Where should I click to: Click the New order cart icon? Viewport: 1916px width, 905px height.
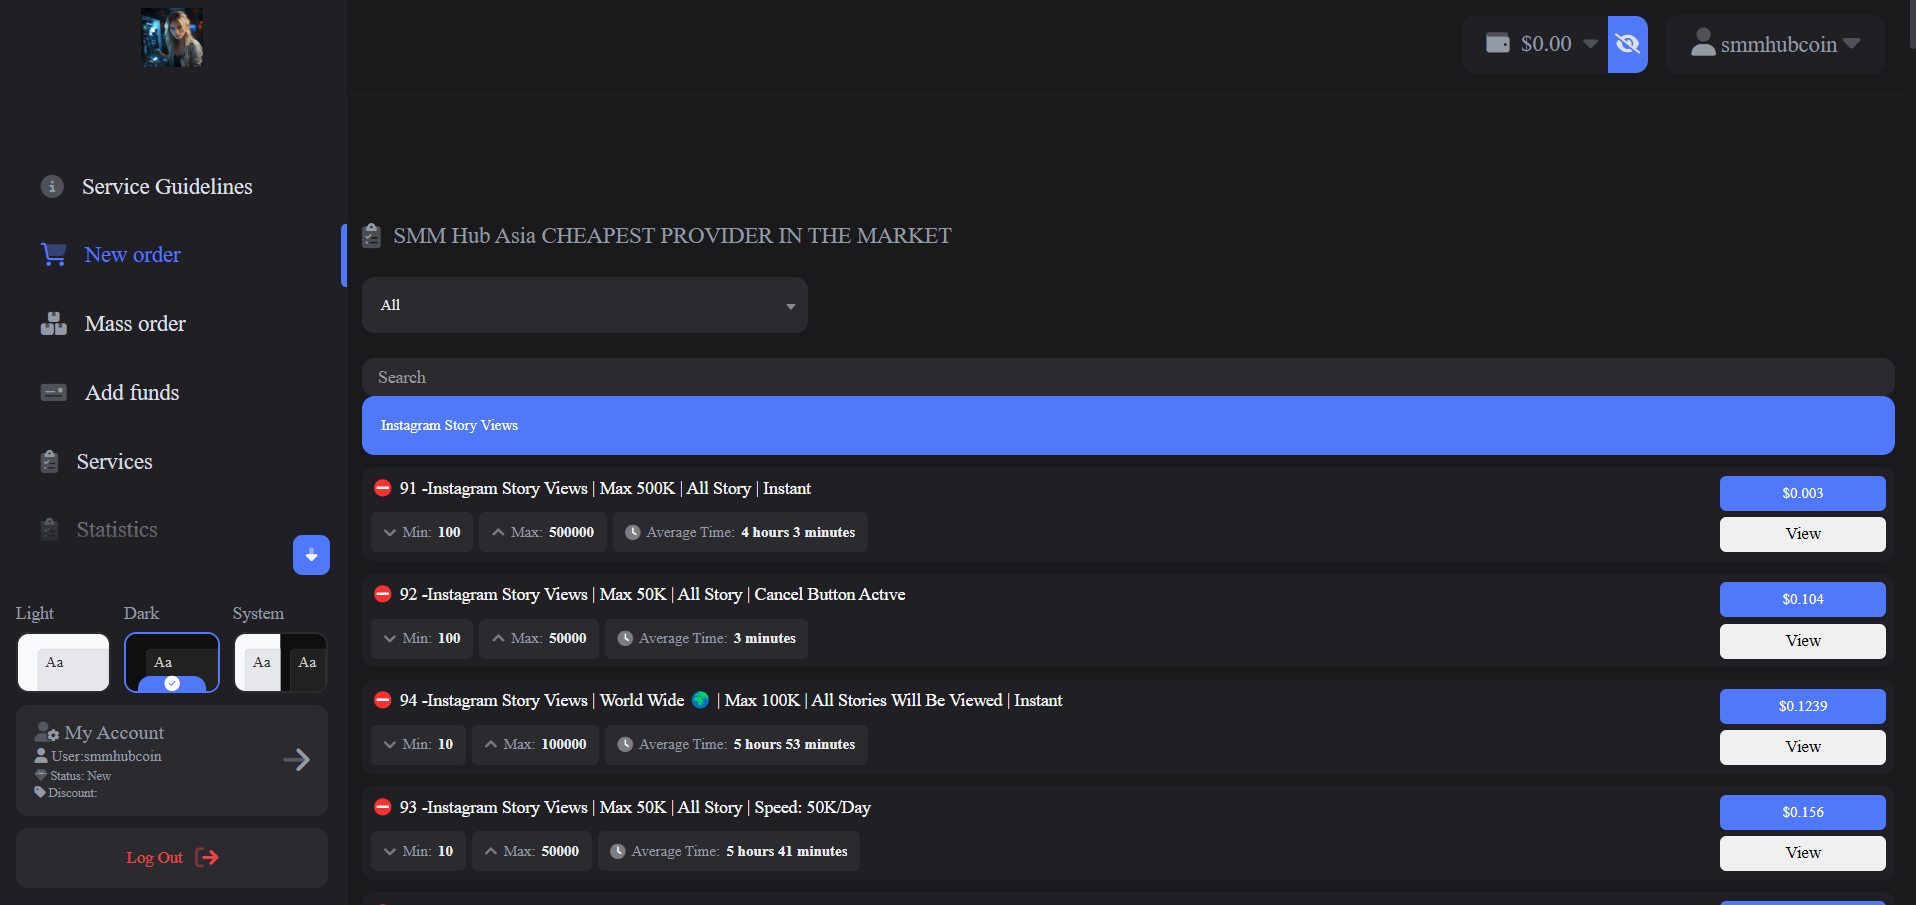click(53, 255)
